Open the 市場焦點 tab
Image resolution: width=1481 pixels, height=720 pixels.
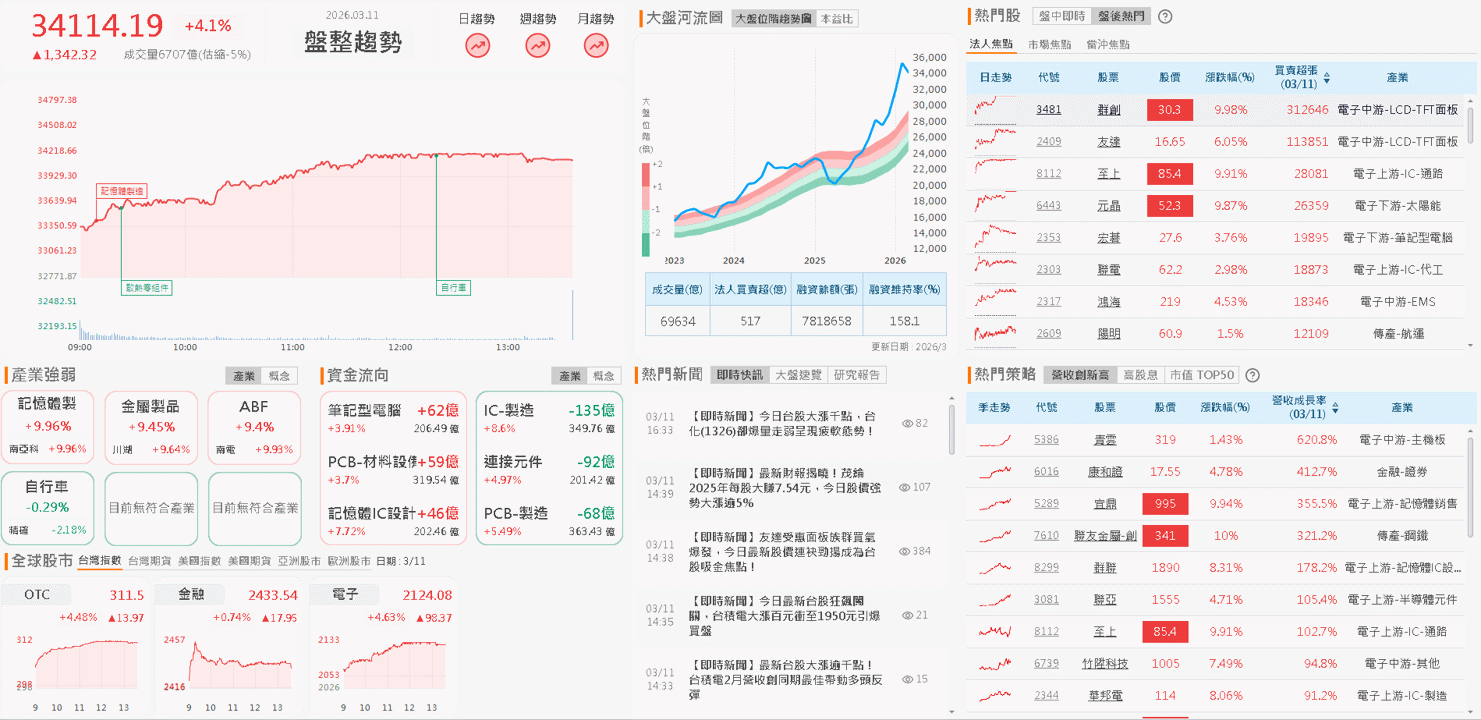1049,45
